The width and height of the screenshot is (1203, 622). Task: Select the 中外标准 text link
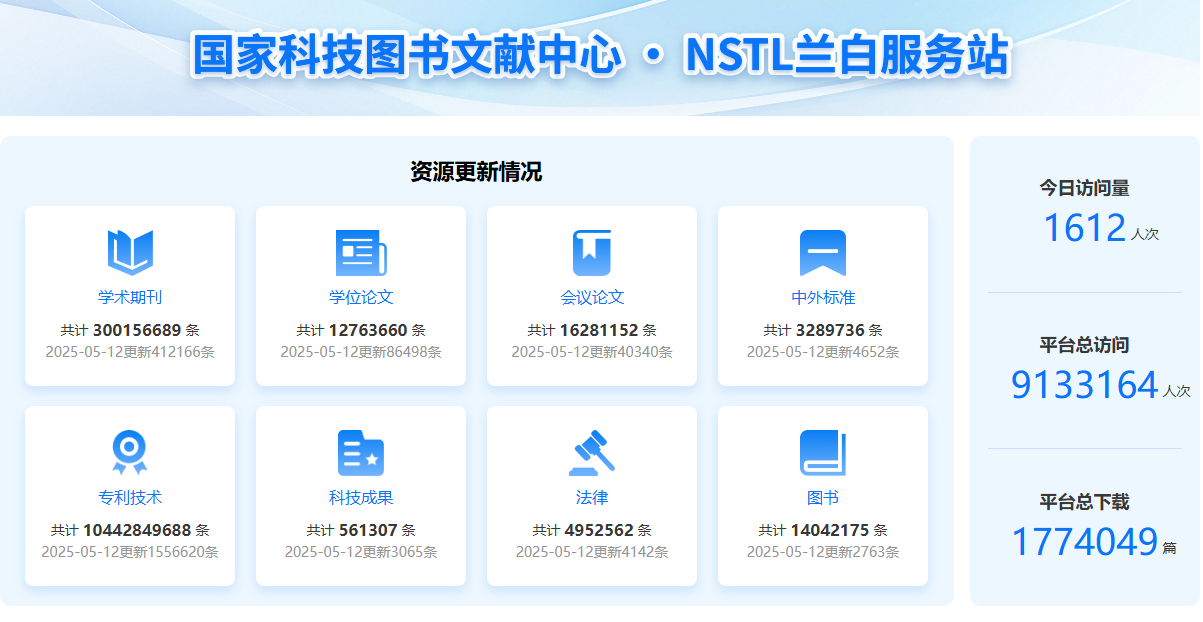click(x=823, y=297)
